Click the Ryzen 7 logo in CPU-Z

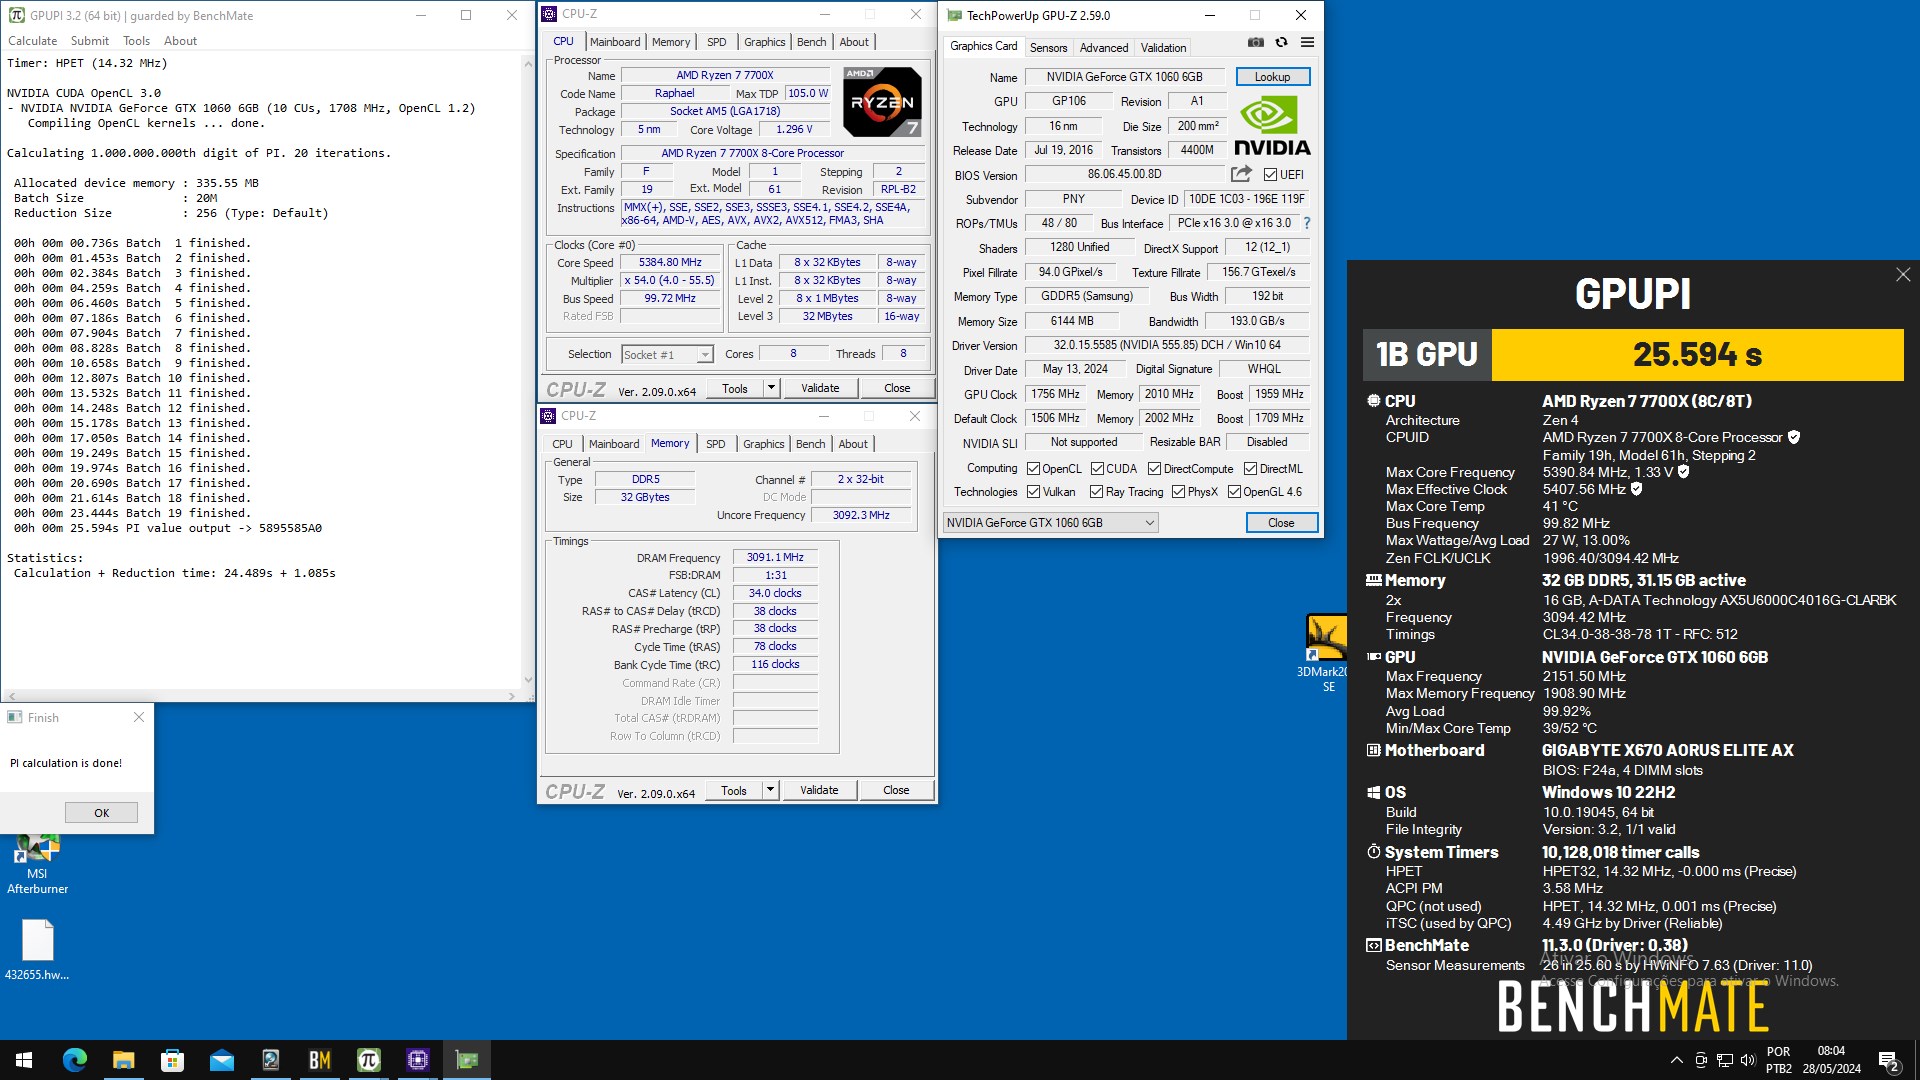(x=882, y=102)
